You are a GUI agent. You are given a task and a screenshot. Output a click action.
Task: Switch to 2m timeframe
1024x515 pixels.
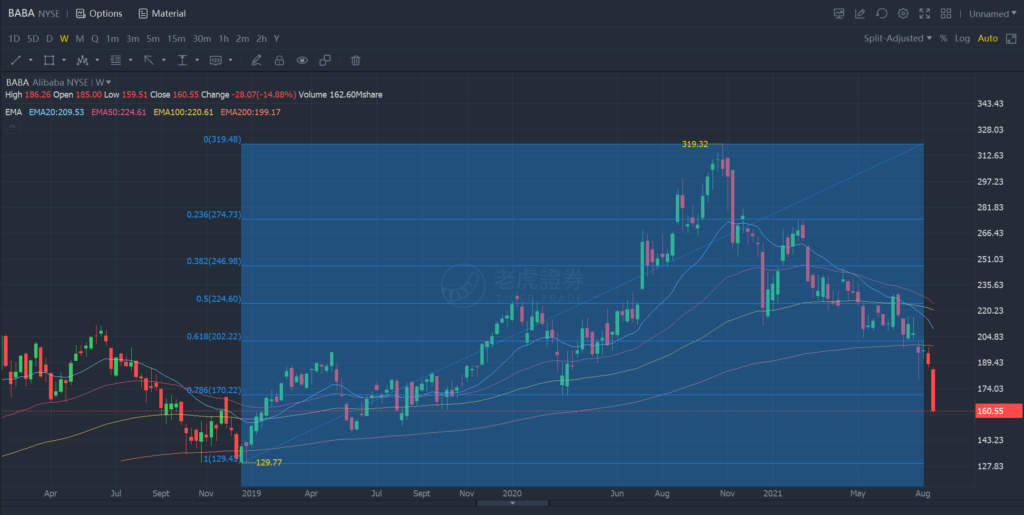coord(242,39)
